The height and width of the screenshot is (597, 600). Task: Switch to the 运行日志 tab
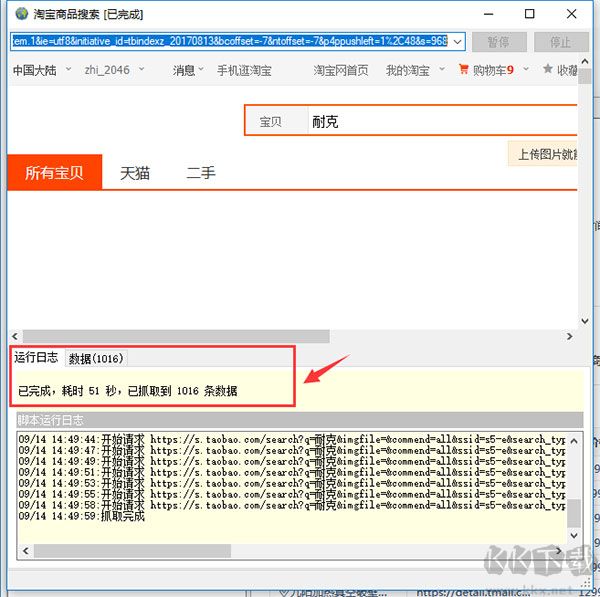pyautogui.click(x=36, y=357)
